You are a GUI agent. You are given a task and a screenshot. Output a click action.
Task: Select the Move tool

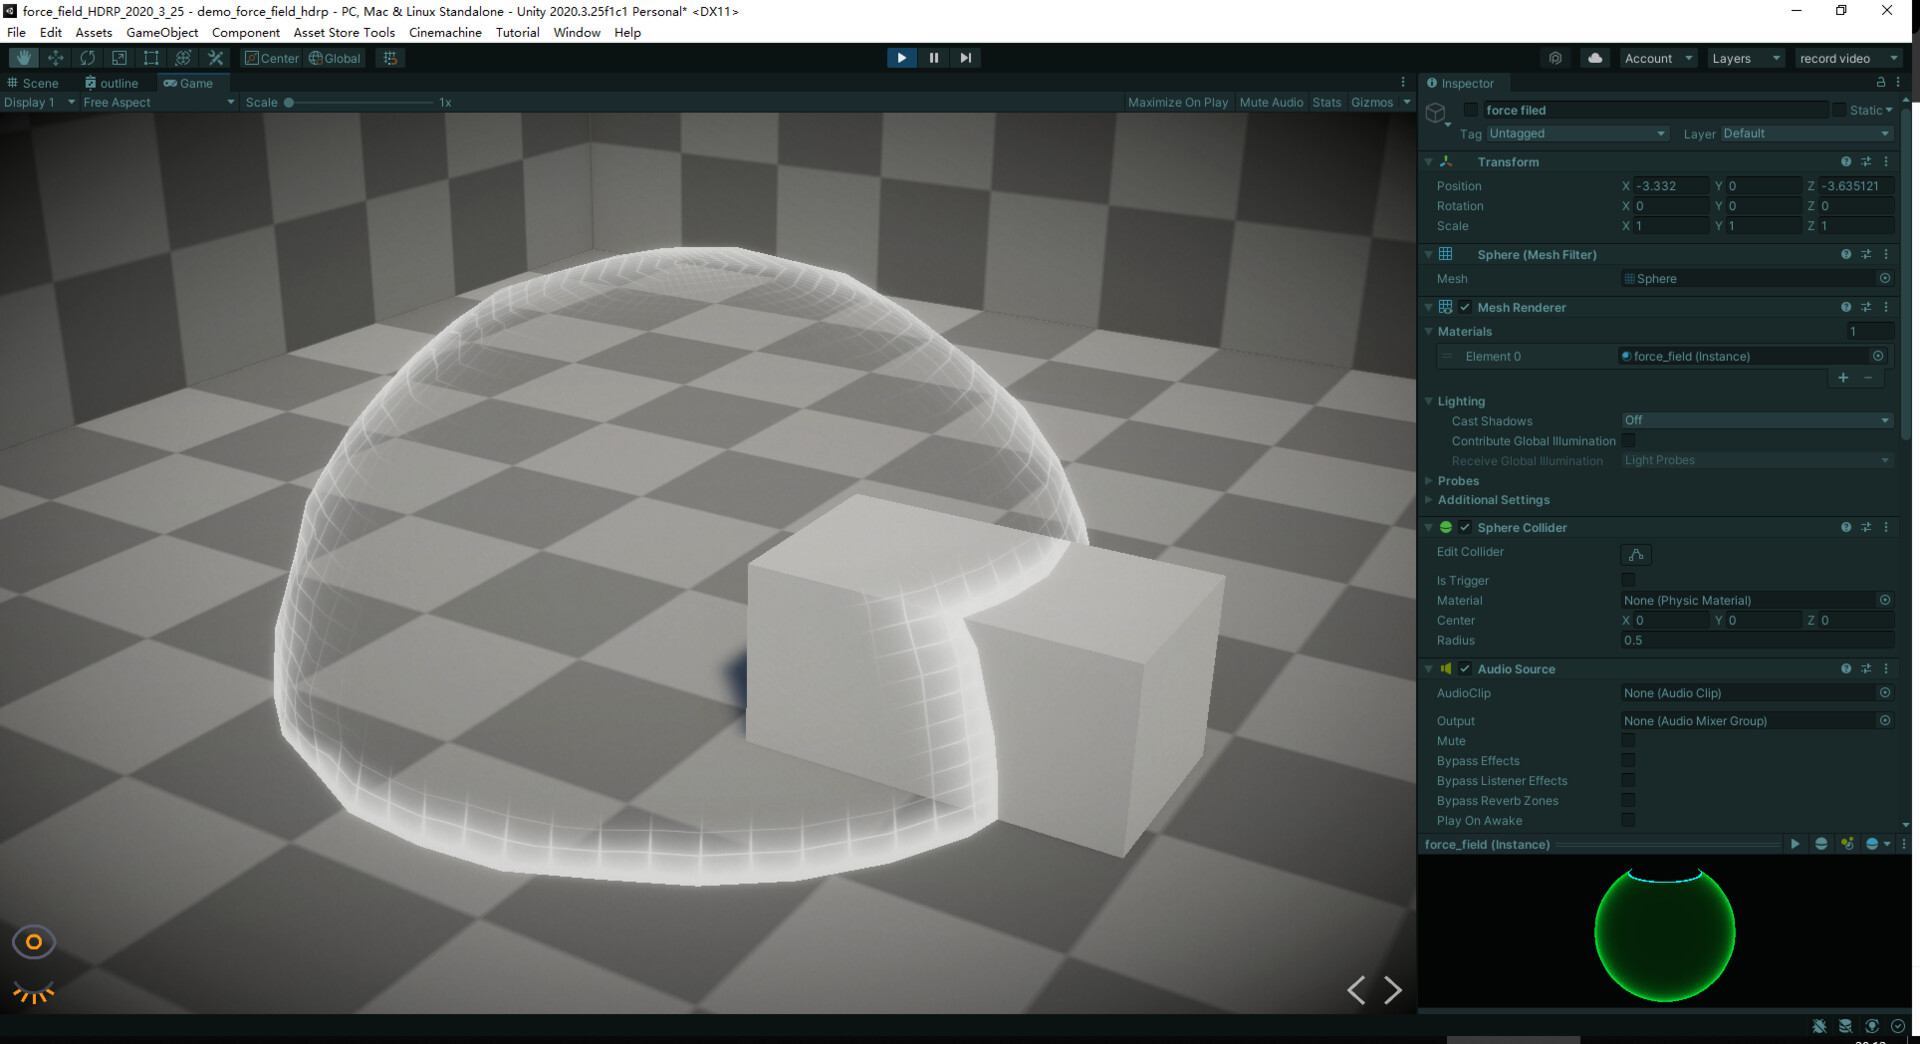click(56, 57)
